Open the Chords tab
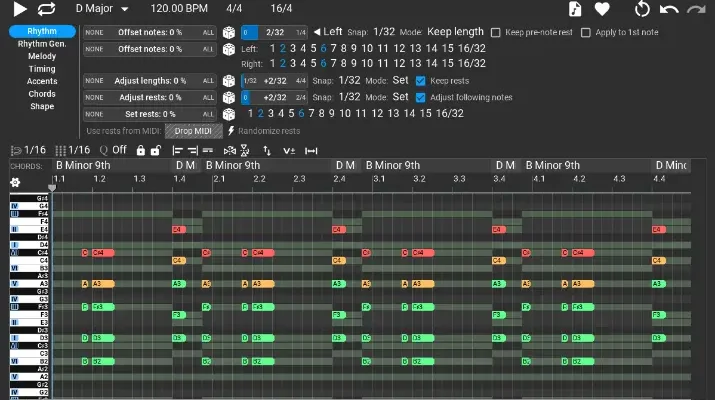The height and width of the screenshot is (400, 715). (x=42, y=94)
